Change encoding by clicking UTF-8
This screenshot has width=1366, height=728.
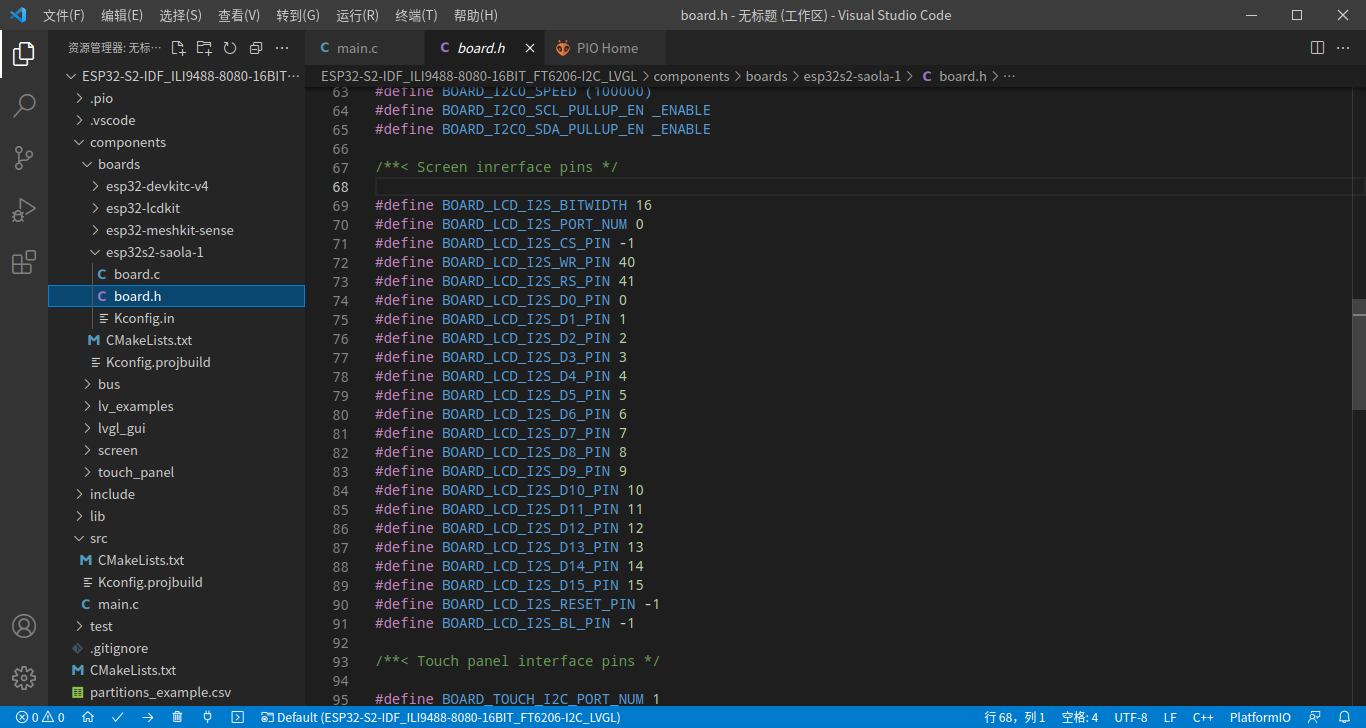point(1131,717)
